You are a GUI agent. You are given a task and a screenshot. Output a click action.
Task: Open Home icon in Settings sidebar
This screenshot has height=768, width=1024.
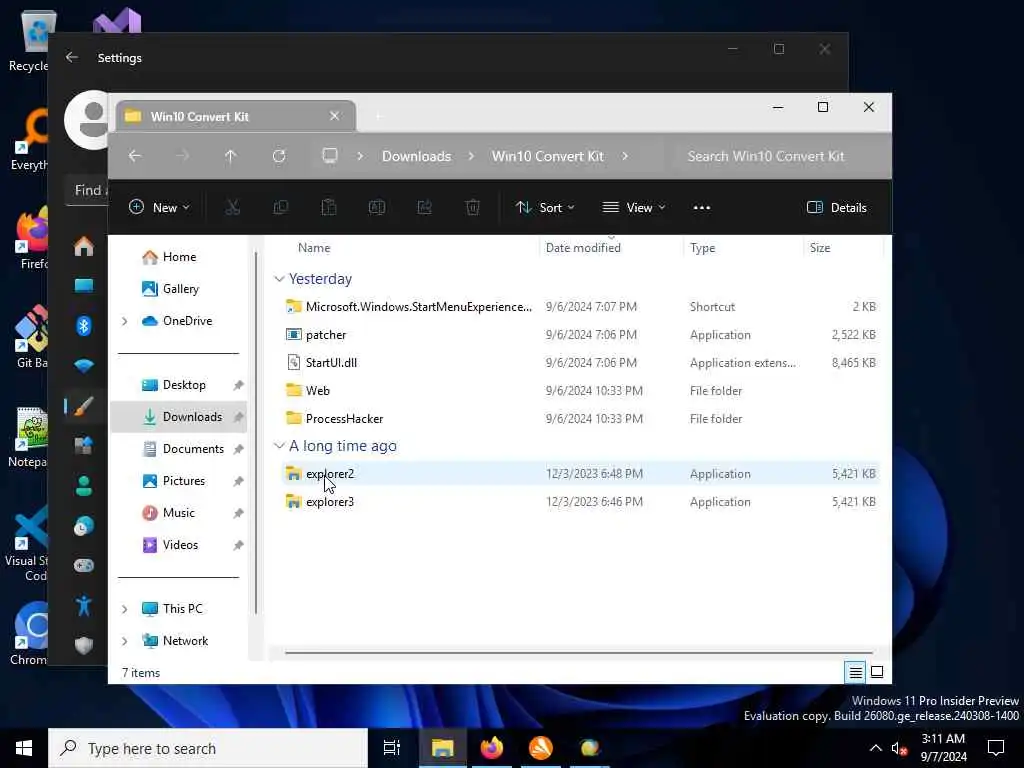pyautogui.click(x=84, y=247)
